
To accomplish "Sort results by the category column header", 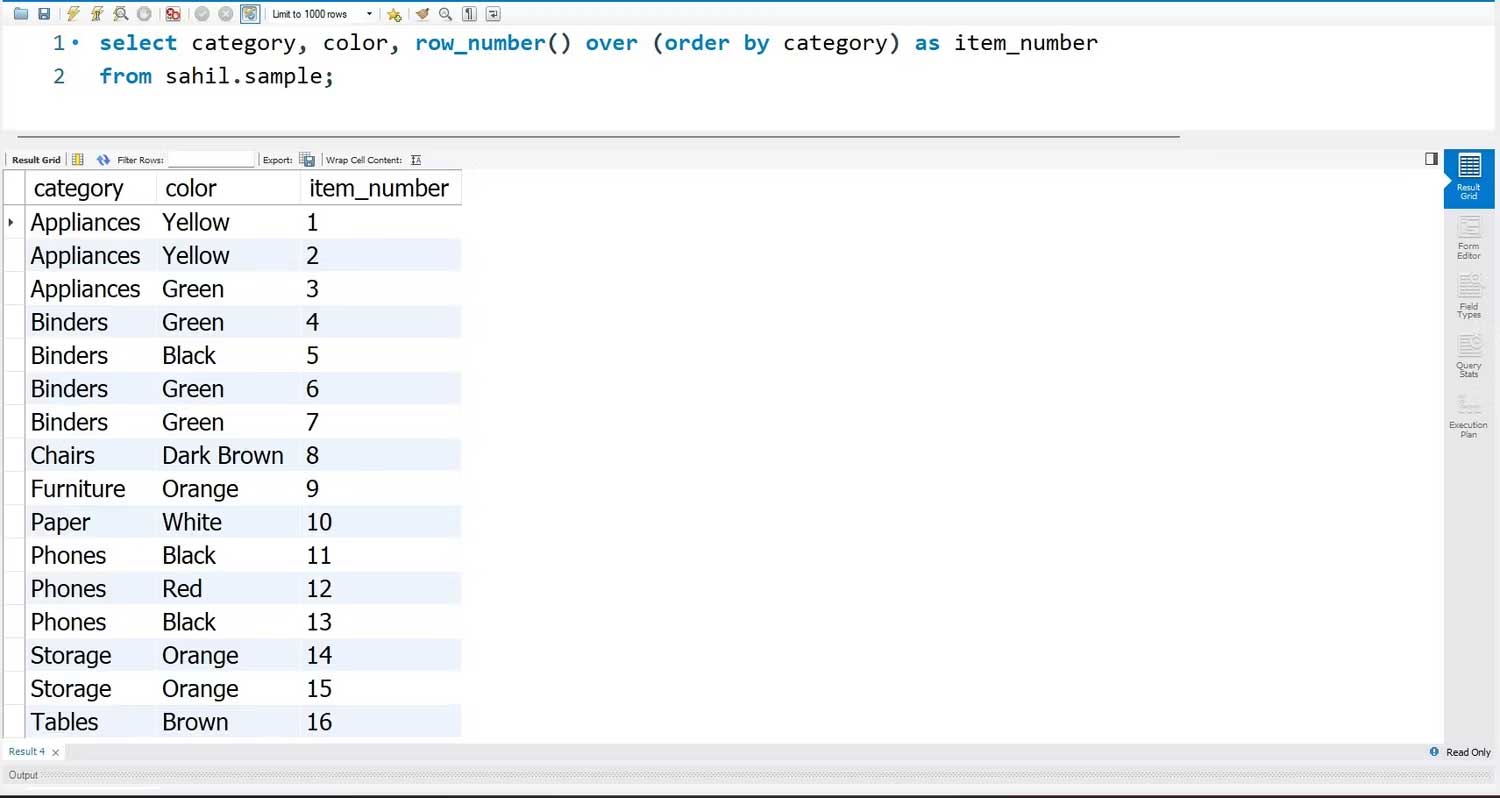I will coord(78,188).
